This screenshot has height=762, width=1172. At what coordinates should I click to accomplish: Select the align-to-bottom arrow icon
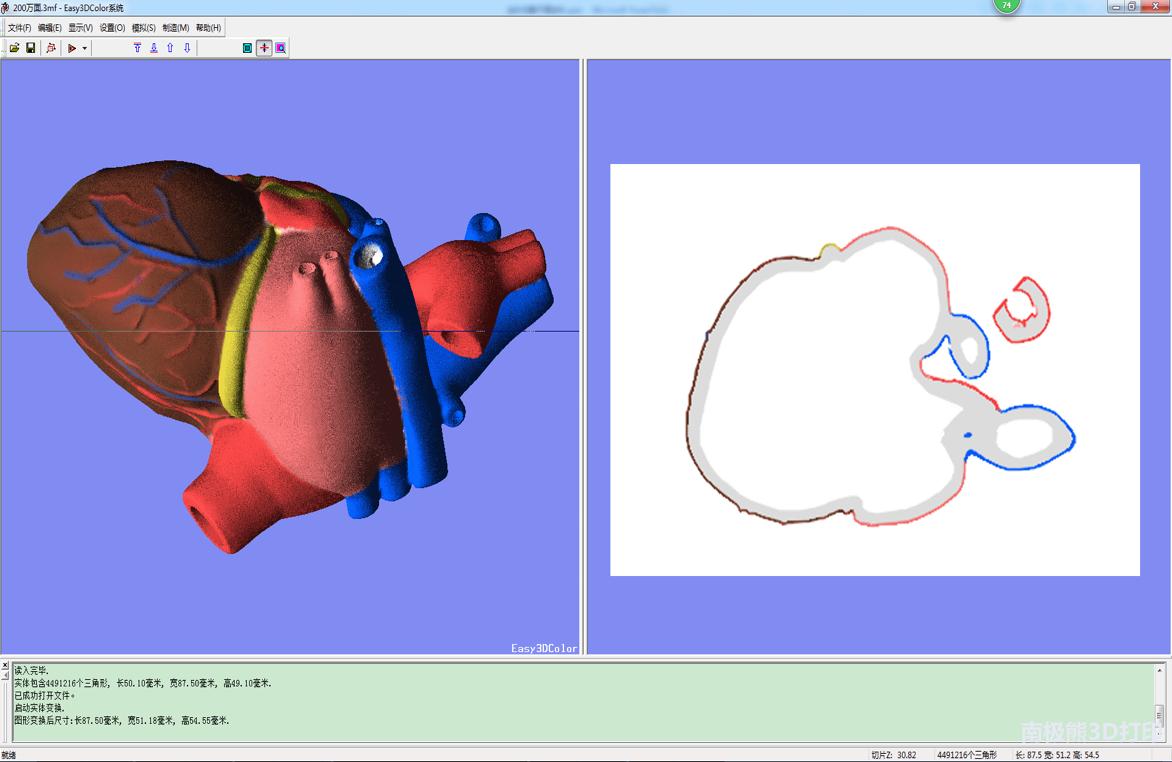click(153, 47)
